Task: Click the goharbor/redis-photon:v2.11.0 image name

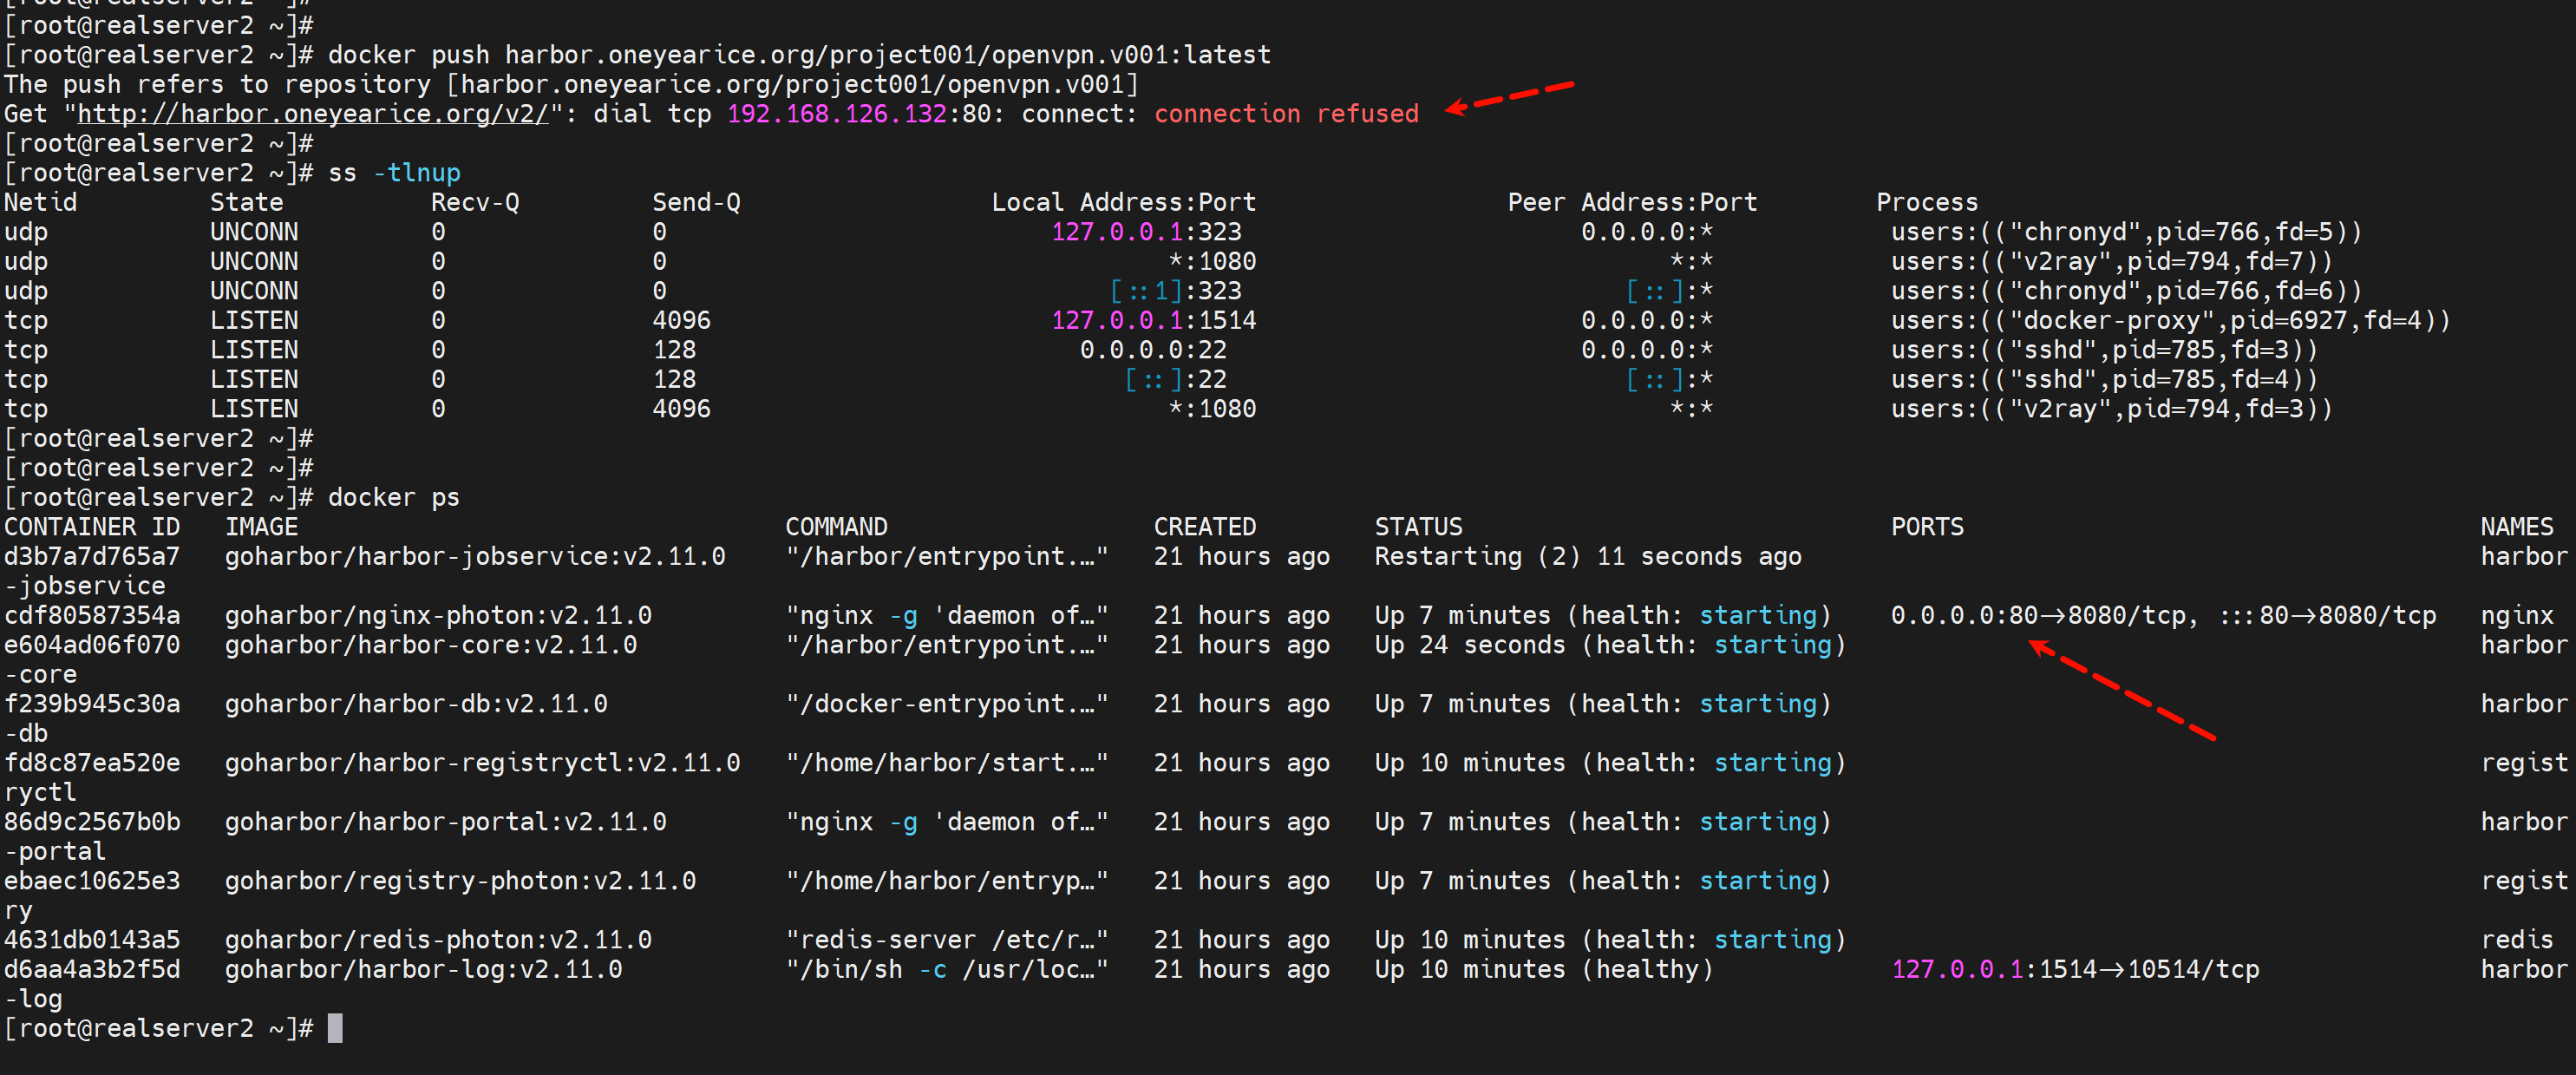Action: coord(438,940)
